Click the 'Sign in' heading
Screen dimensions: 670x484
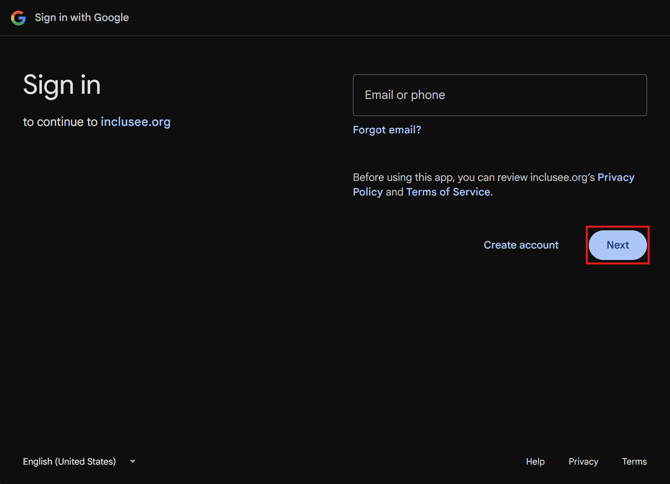coord(62,85)
